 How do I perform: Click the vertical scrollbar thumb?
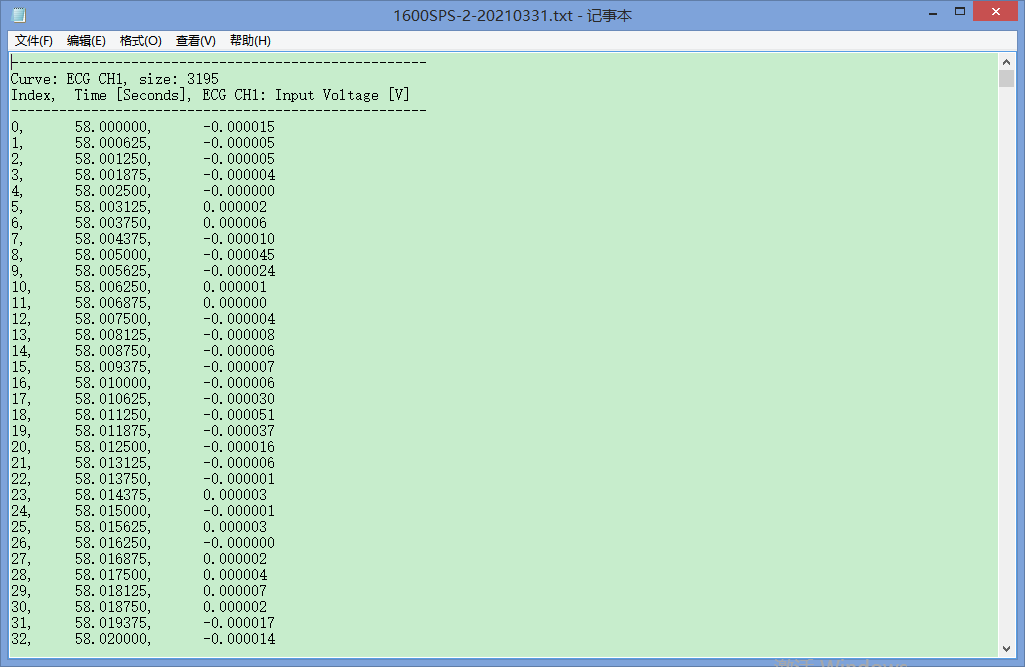point(1006,79)
